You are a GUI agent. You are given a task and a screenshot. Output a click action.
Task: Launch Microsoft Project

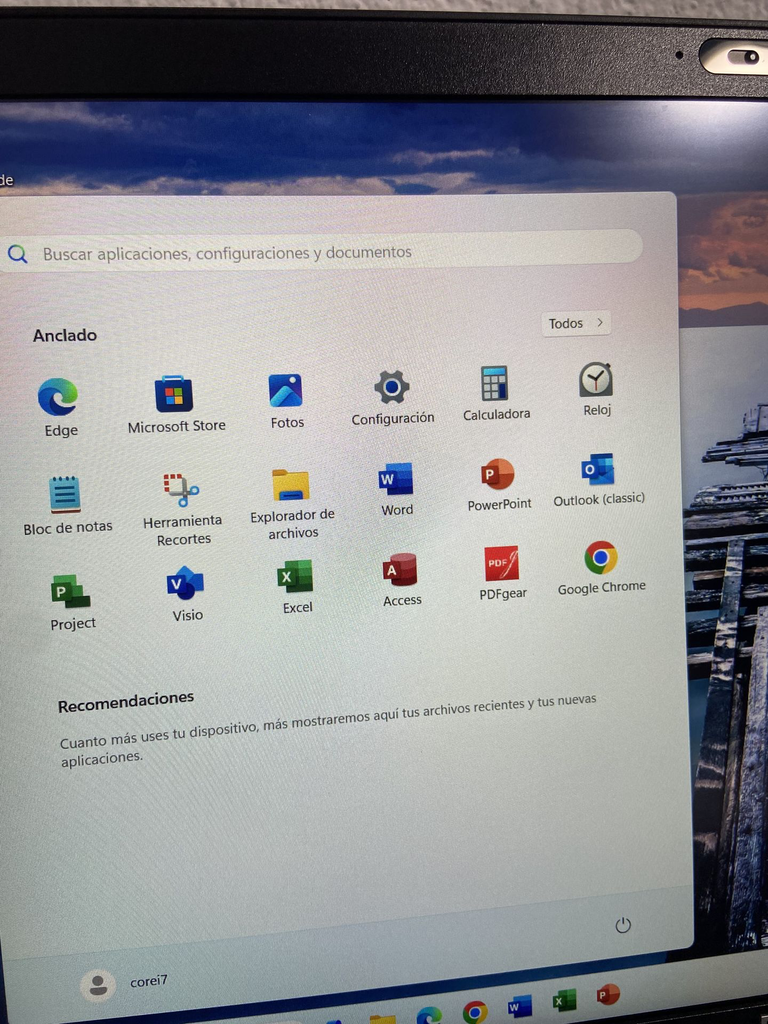point(71,602)
